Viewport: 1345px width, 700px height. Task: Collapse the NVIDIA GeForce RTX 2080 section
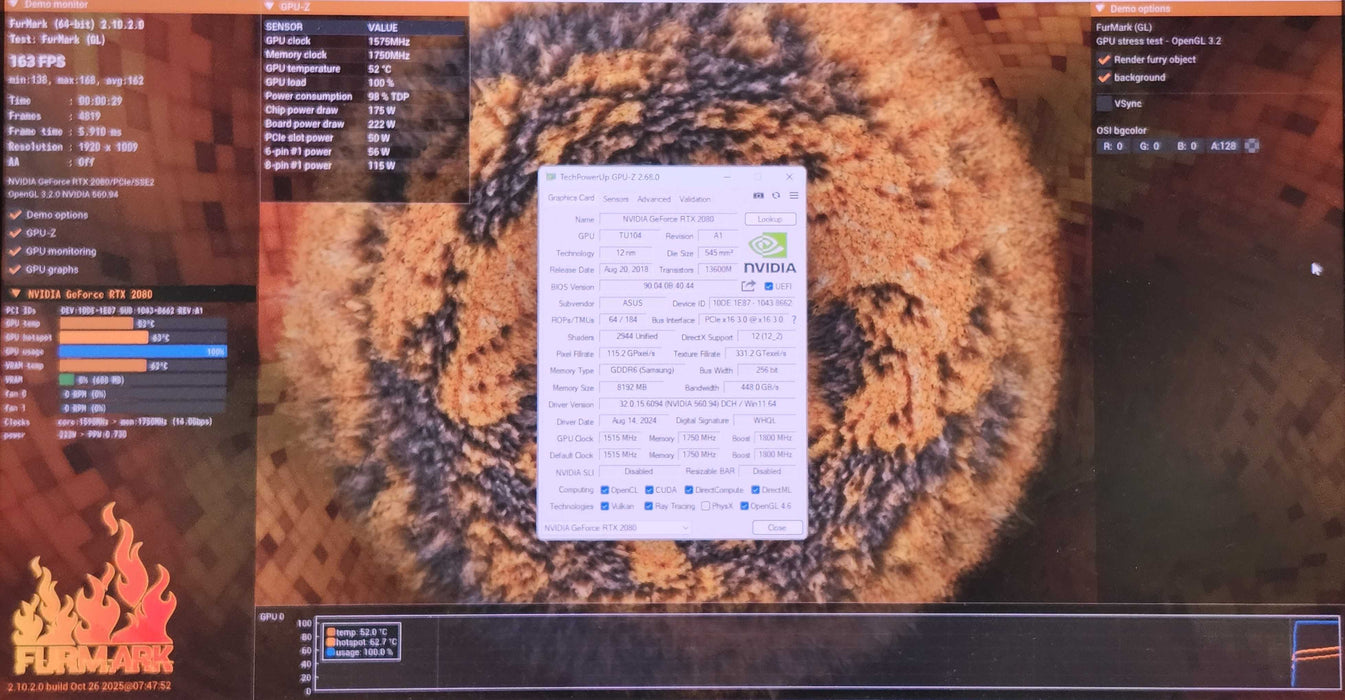[15, 294]
